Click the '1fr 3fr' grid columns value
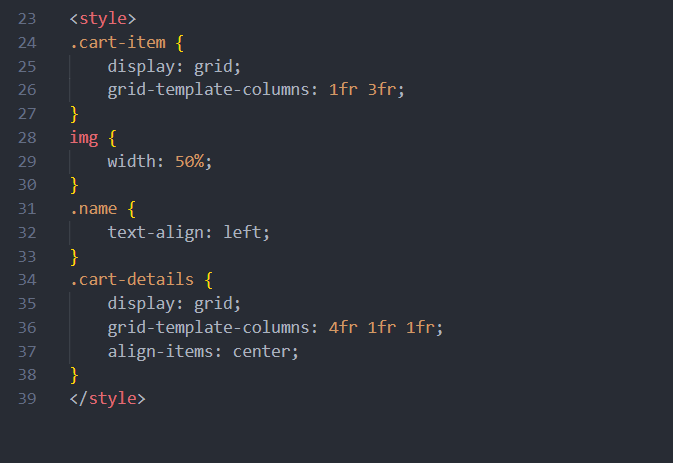673x463 pixels. click(x=366, y=90)
